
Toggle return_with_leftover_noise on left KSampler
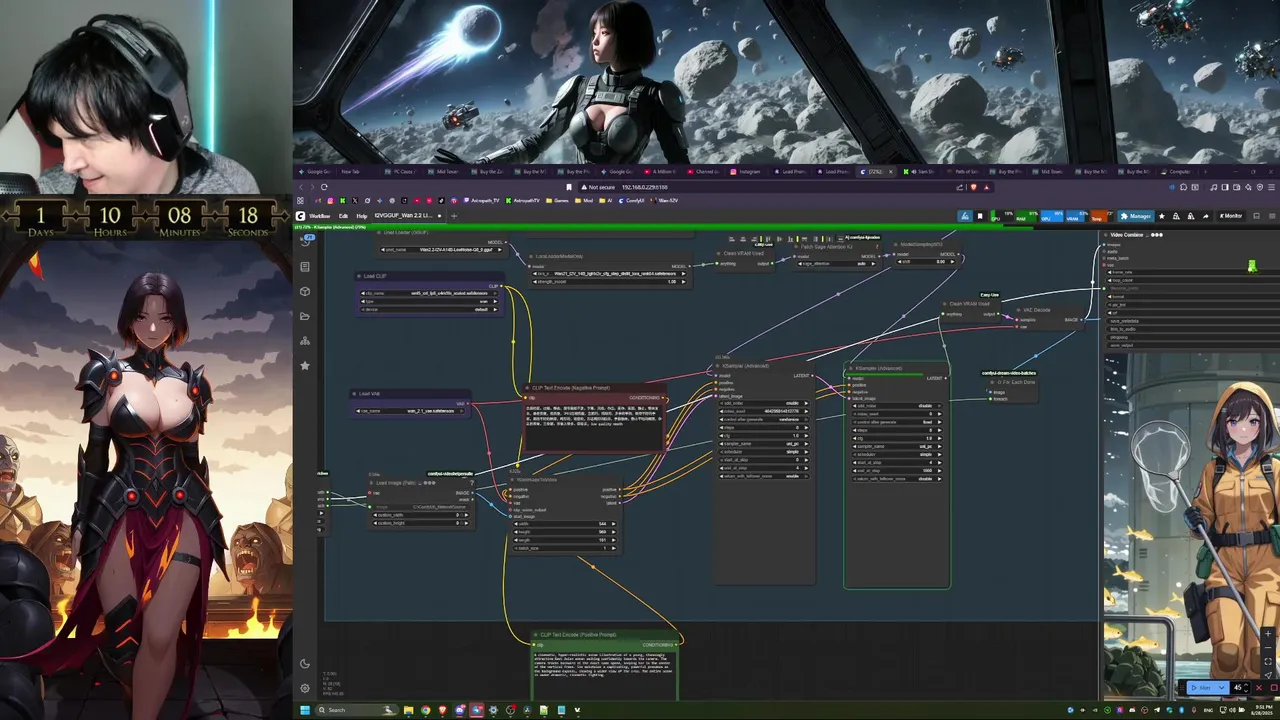[764, 476]
